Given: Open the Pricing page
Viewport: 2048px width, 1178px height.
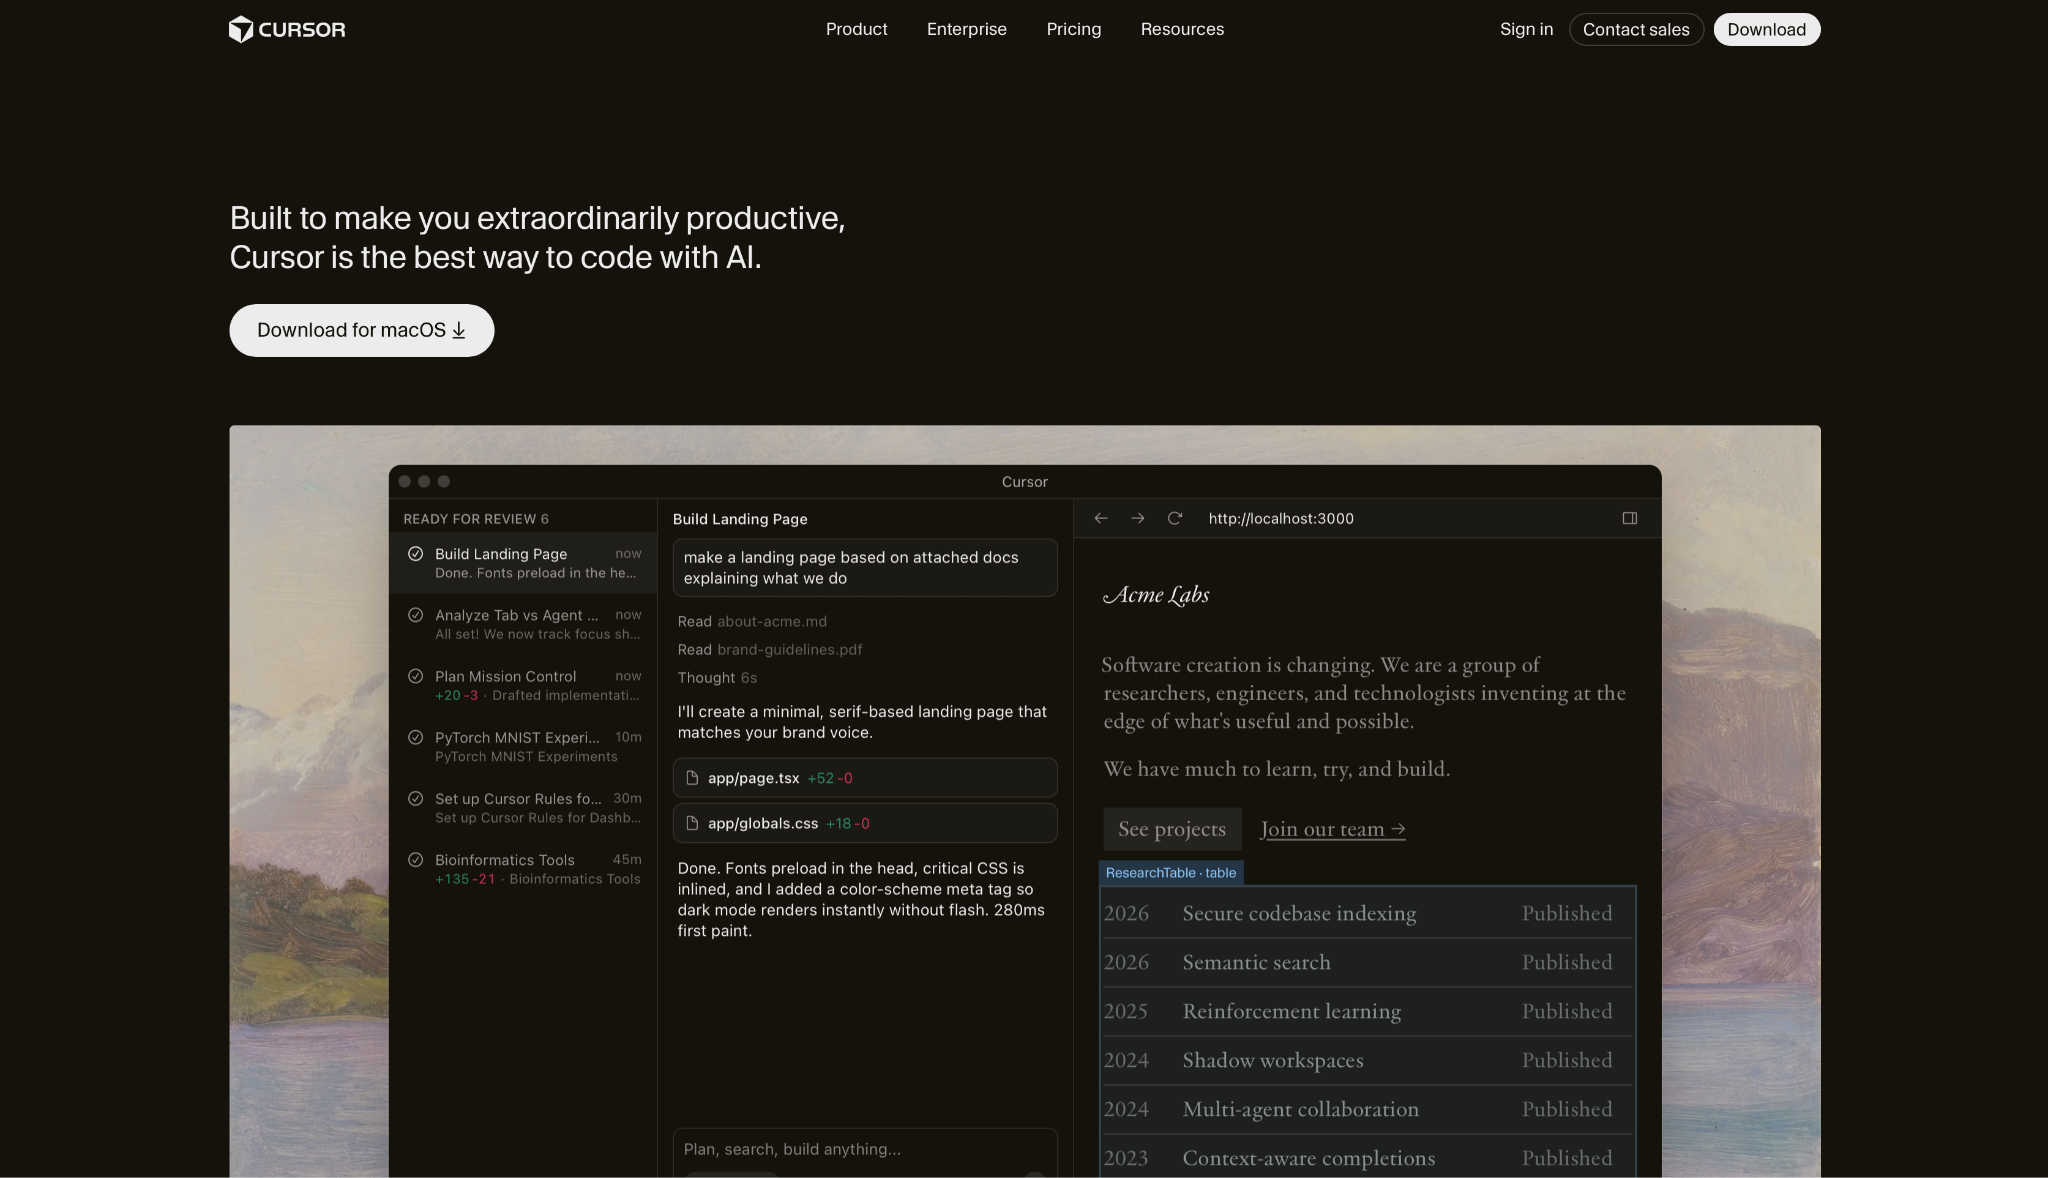Looking at the screenshot, I should click(1073, 29).
